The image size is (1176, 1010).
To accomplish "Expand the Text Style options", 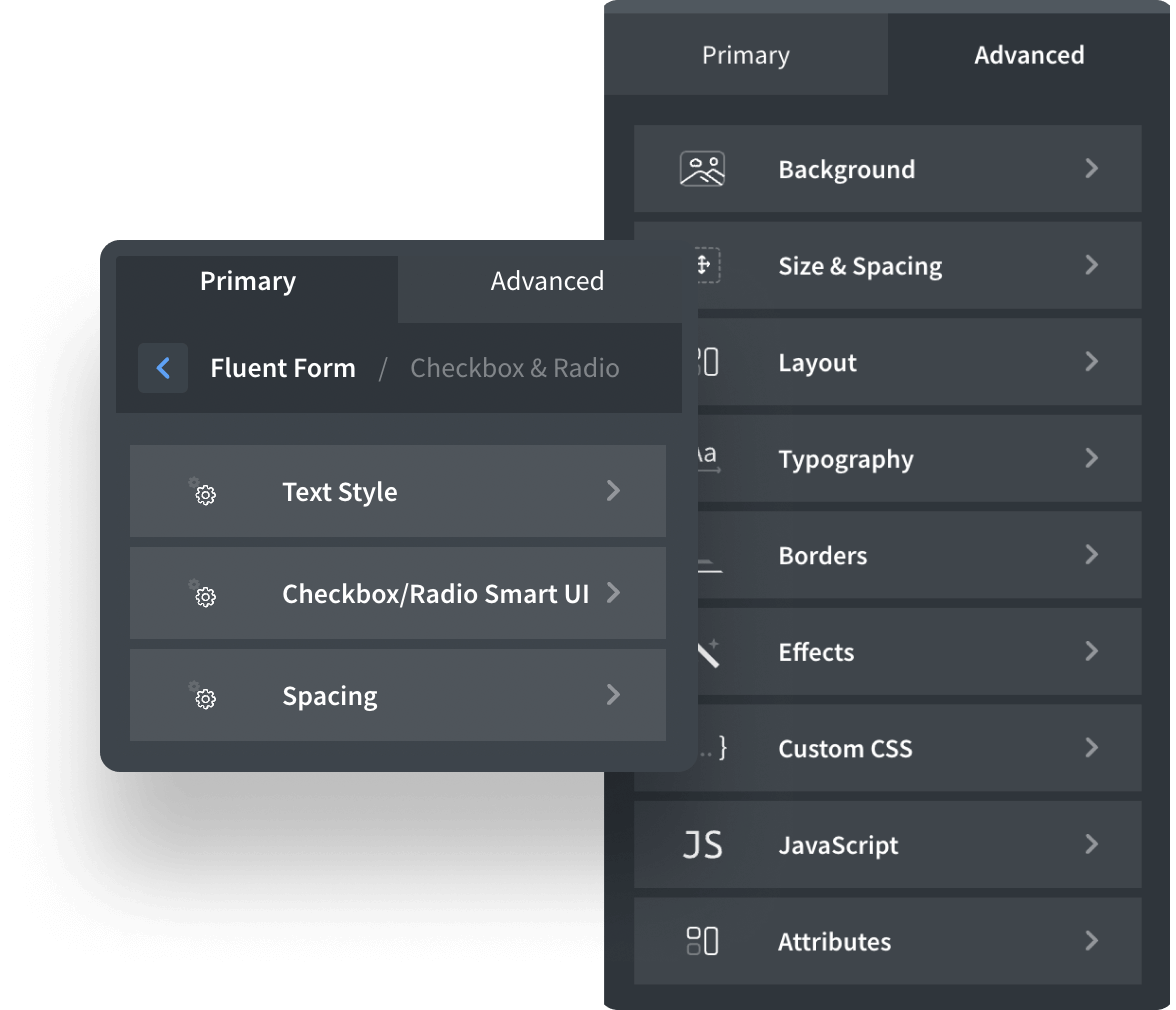I will pyautogui.click(x=613, y=492).
